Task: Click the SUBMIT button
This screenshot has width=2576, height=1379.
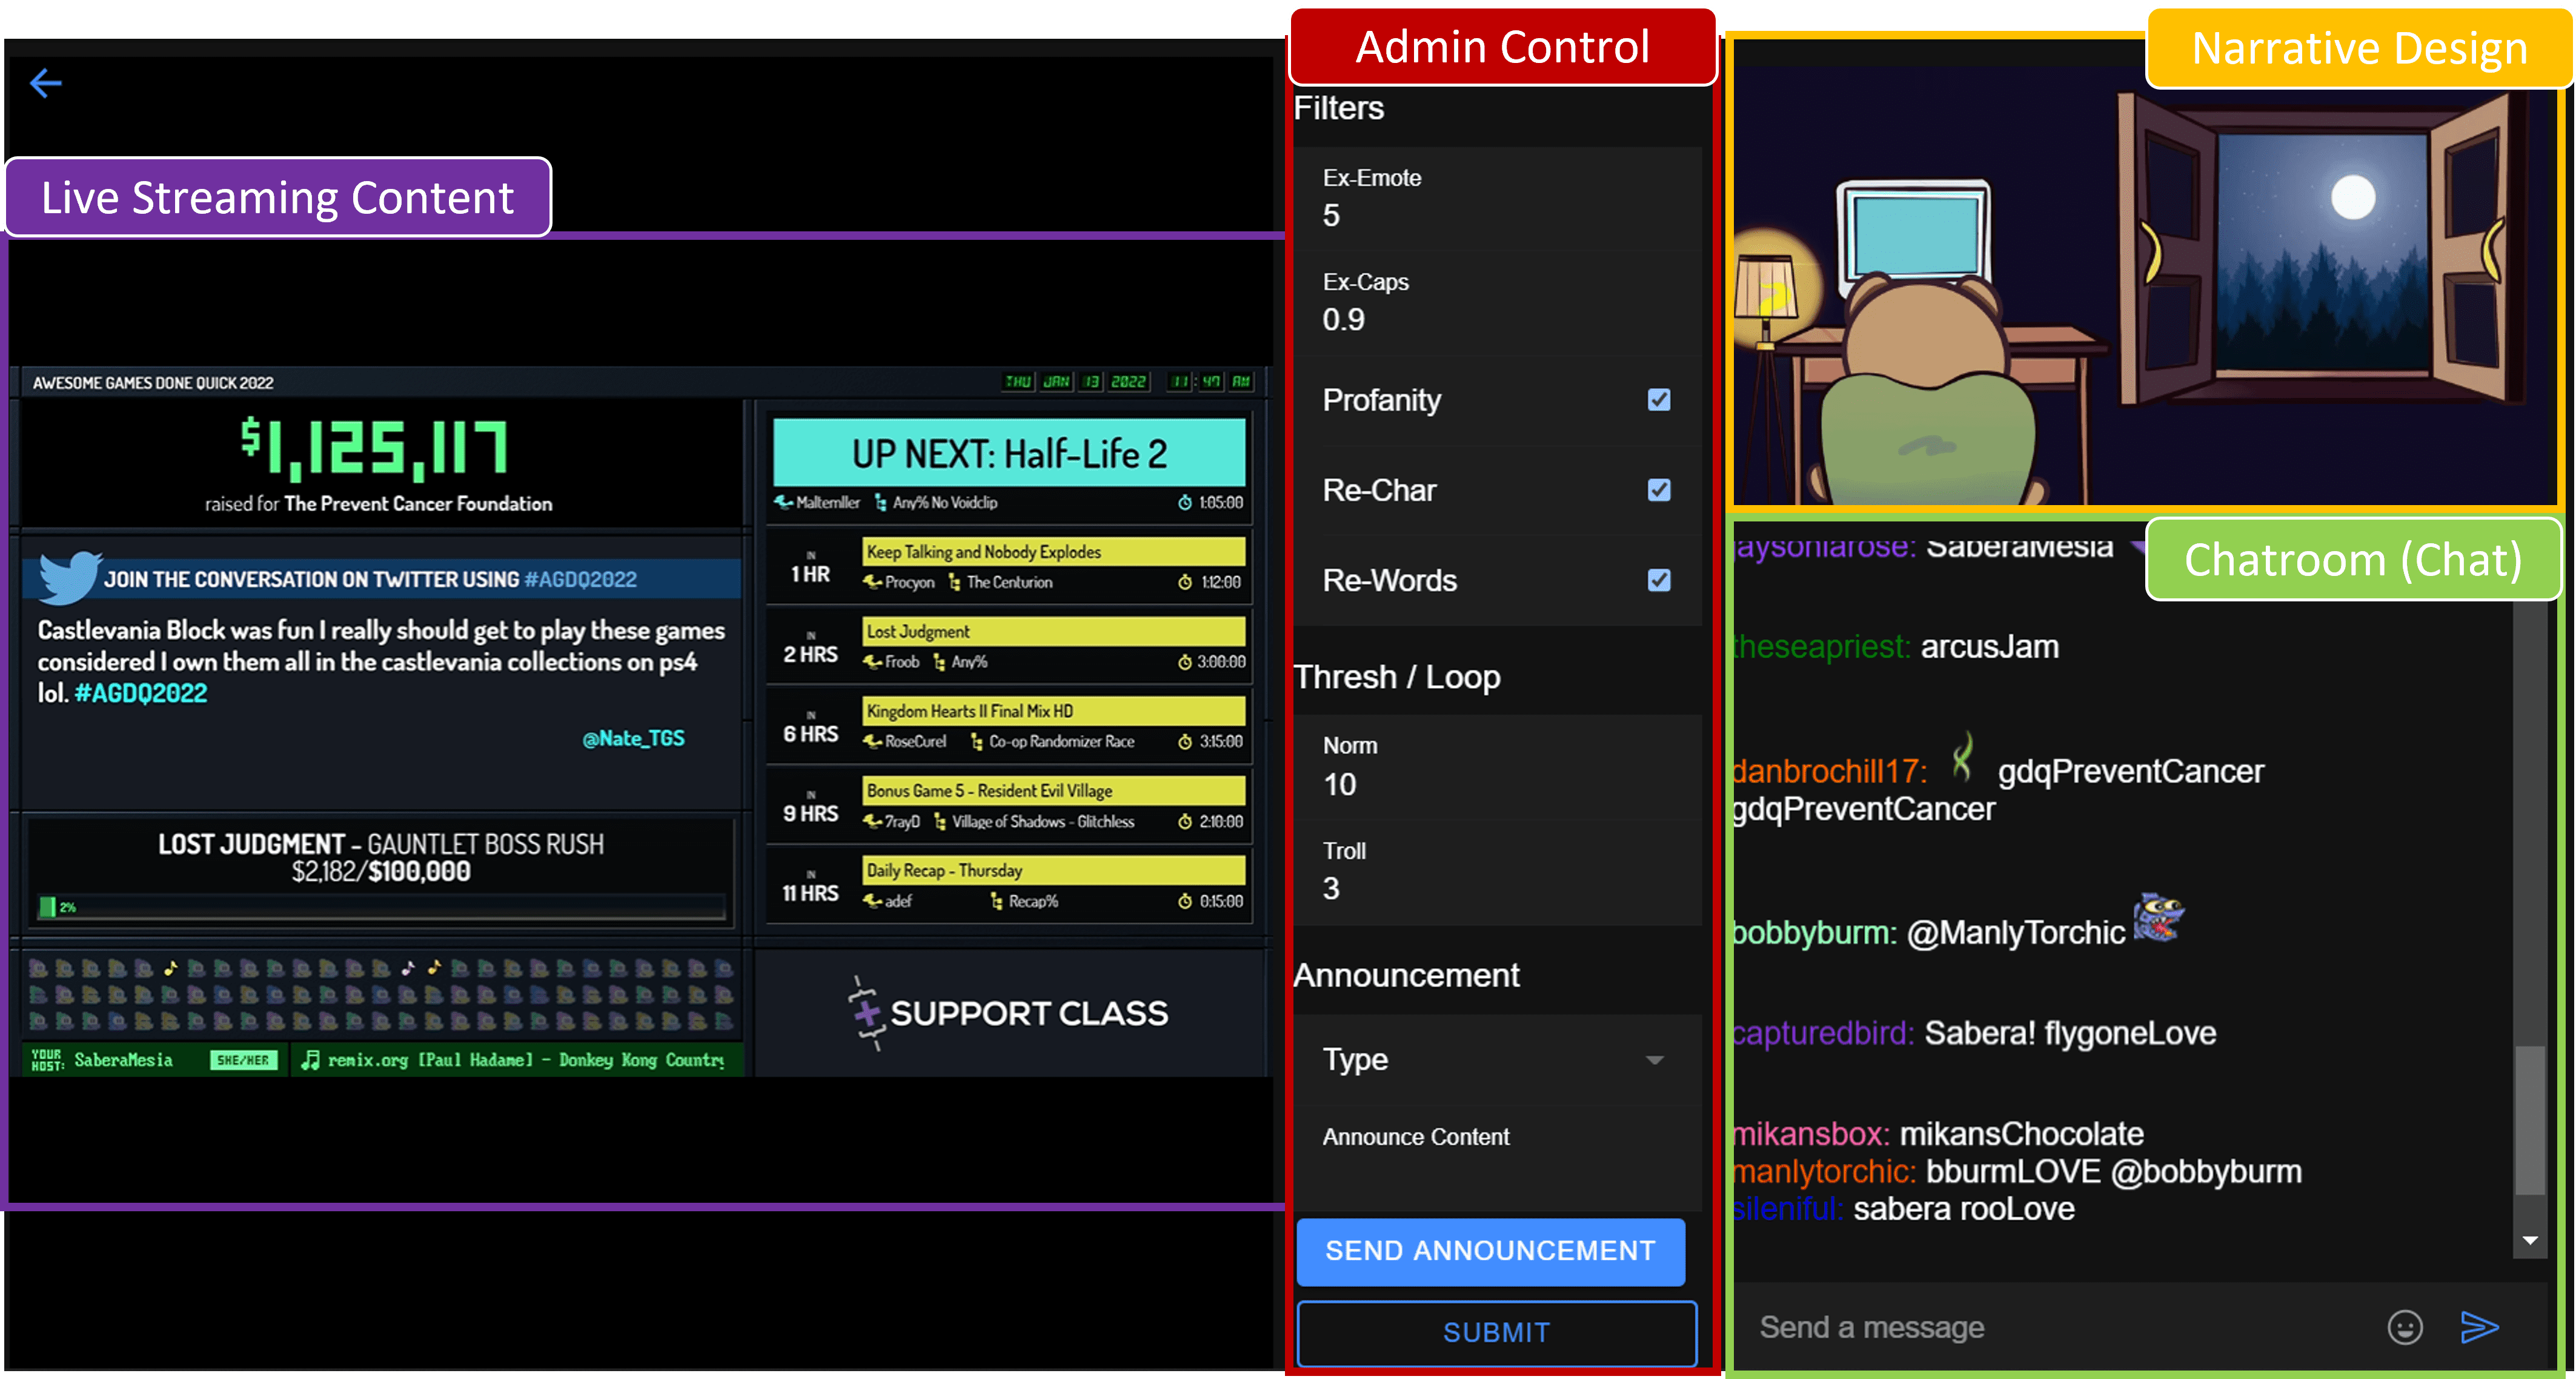Action: pos(1496,1333)
